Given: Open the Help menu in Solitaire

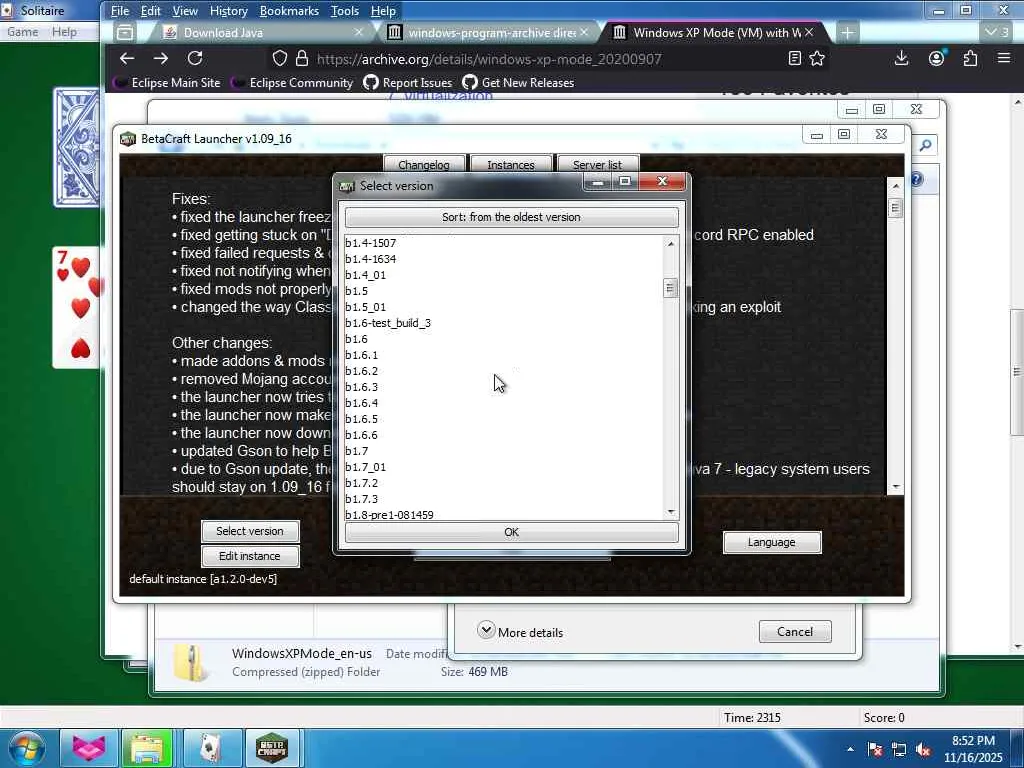Looking at the screenshot, I should click(x=64, y=32).
